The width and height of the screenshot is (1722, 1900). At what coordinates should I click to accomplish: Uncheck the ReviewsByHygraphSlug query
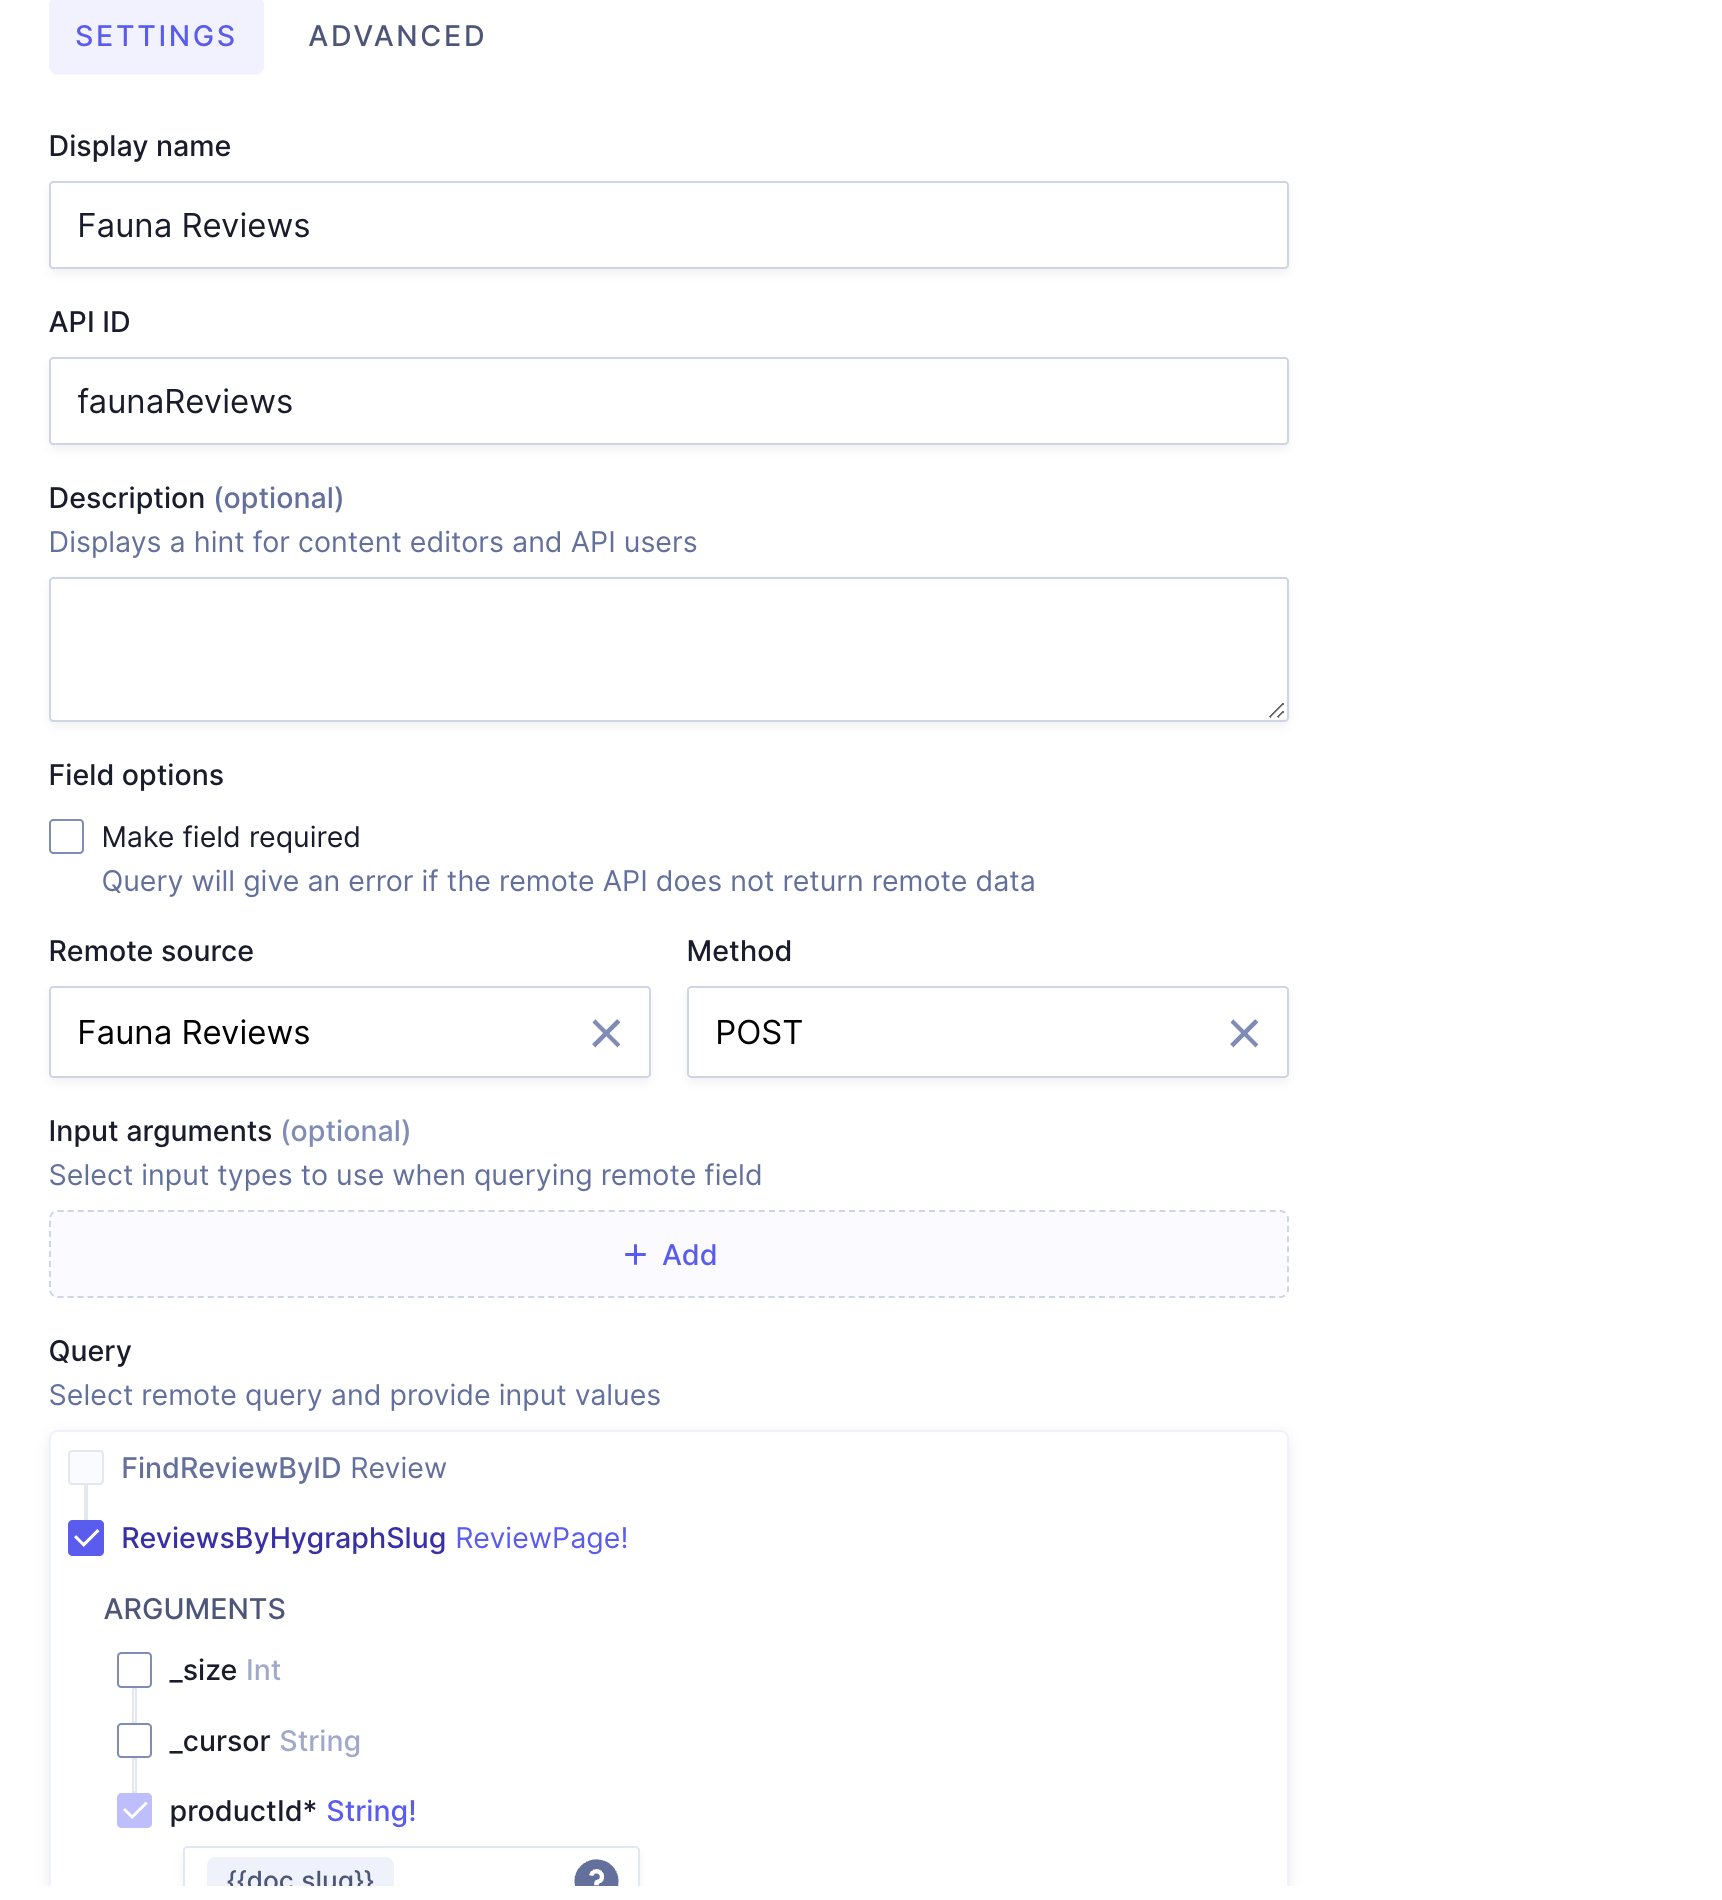tap(86, 1538)
